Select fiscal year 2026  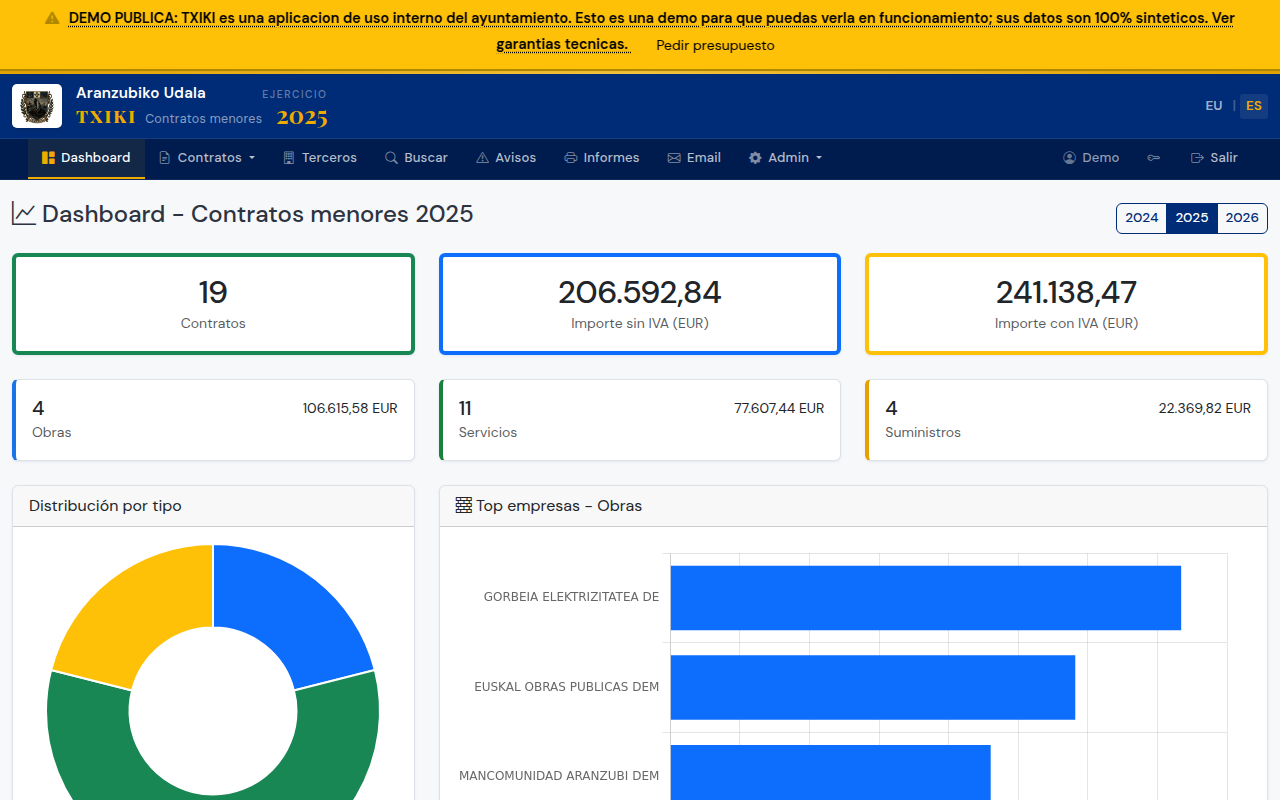coord(1242,218)
